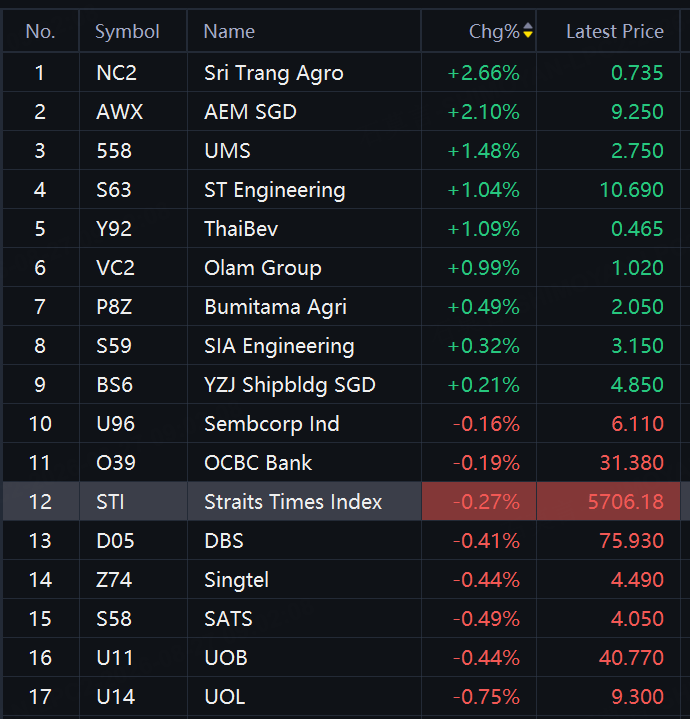
Task: Click symbol Z74
Action: (x=114, y=580)
